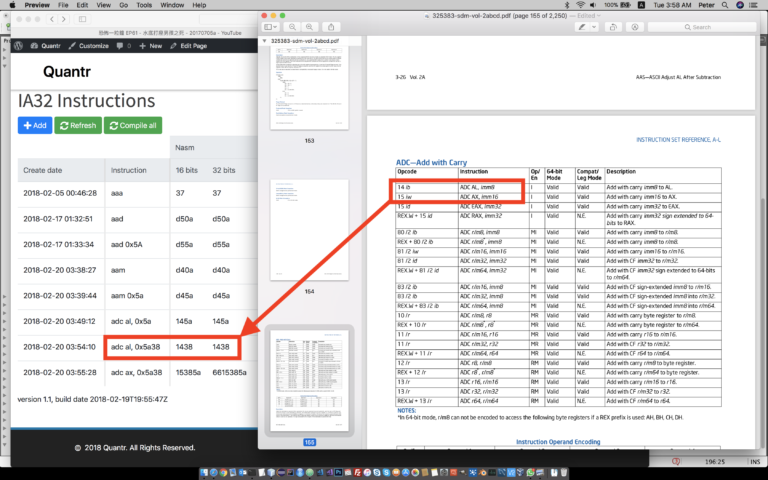Click the Compile all button
This screenshot has height=480, width=768.
click(x=133, y=125)
